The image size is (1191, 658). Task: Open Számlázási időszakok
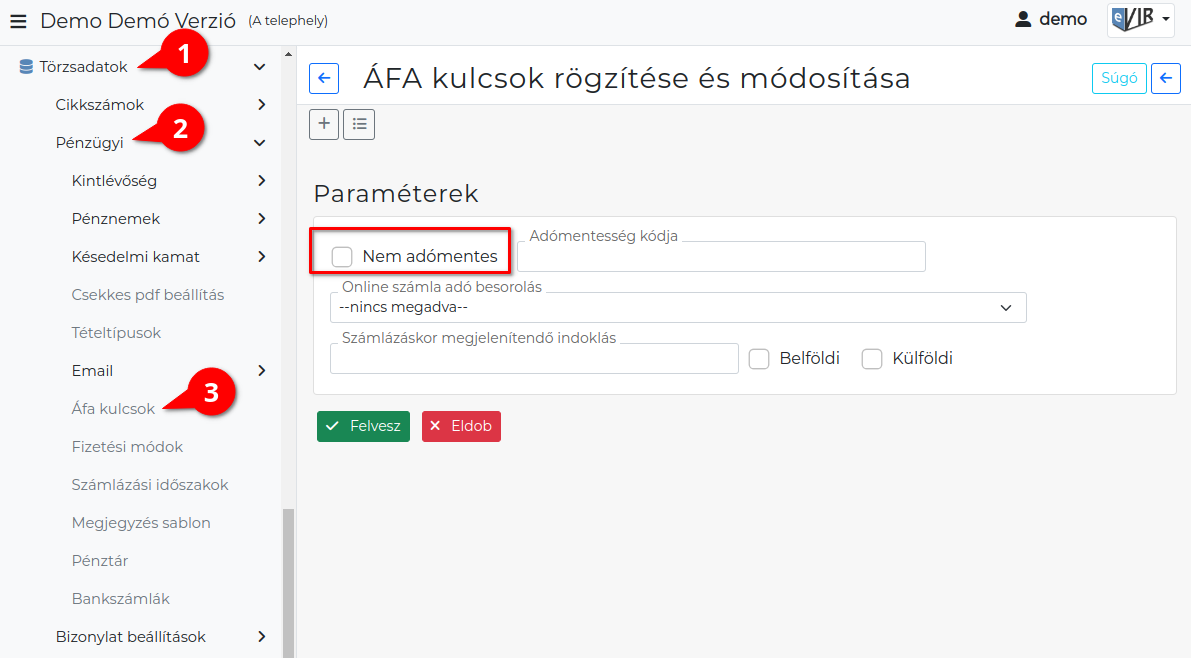pyautogui.click(x=150, y=485)
